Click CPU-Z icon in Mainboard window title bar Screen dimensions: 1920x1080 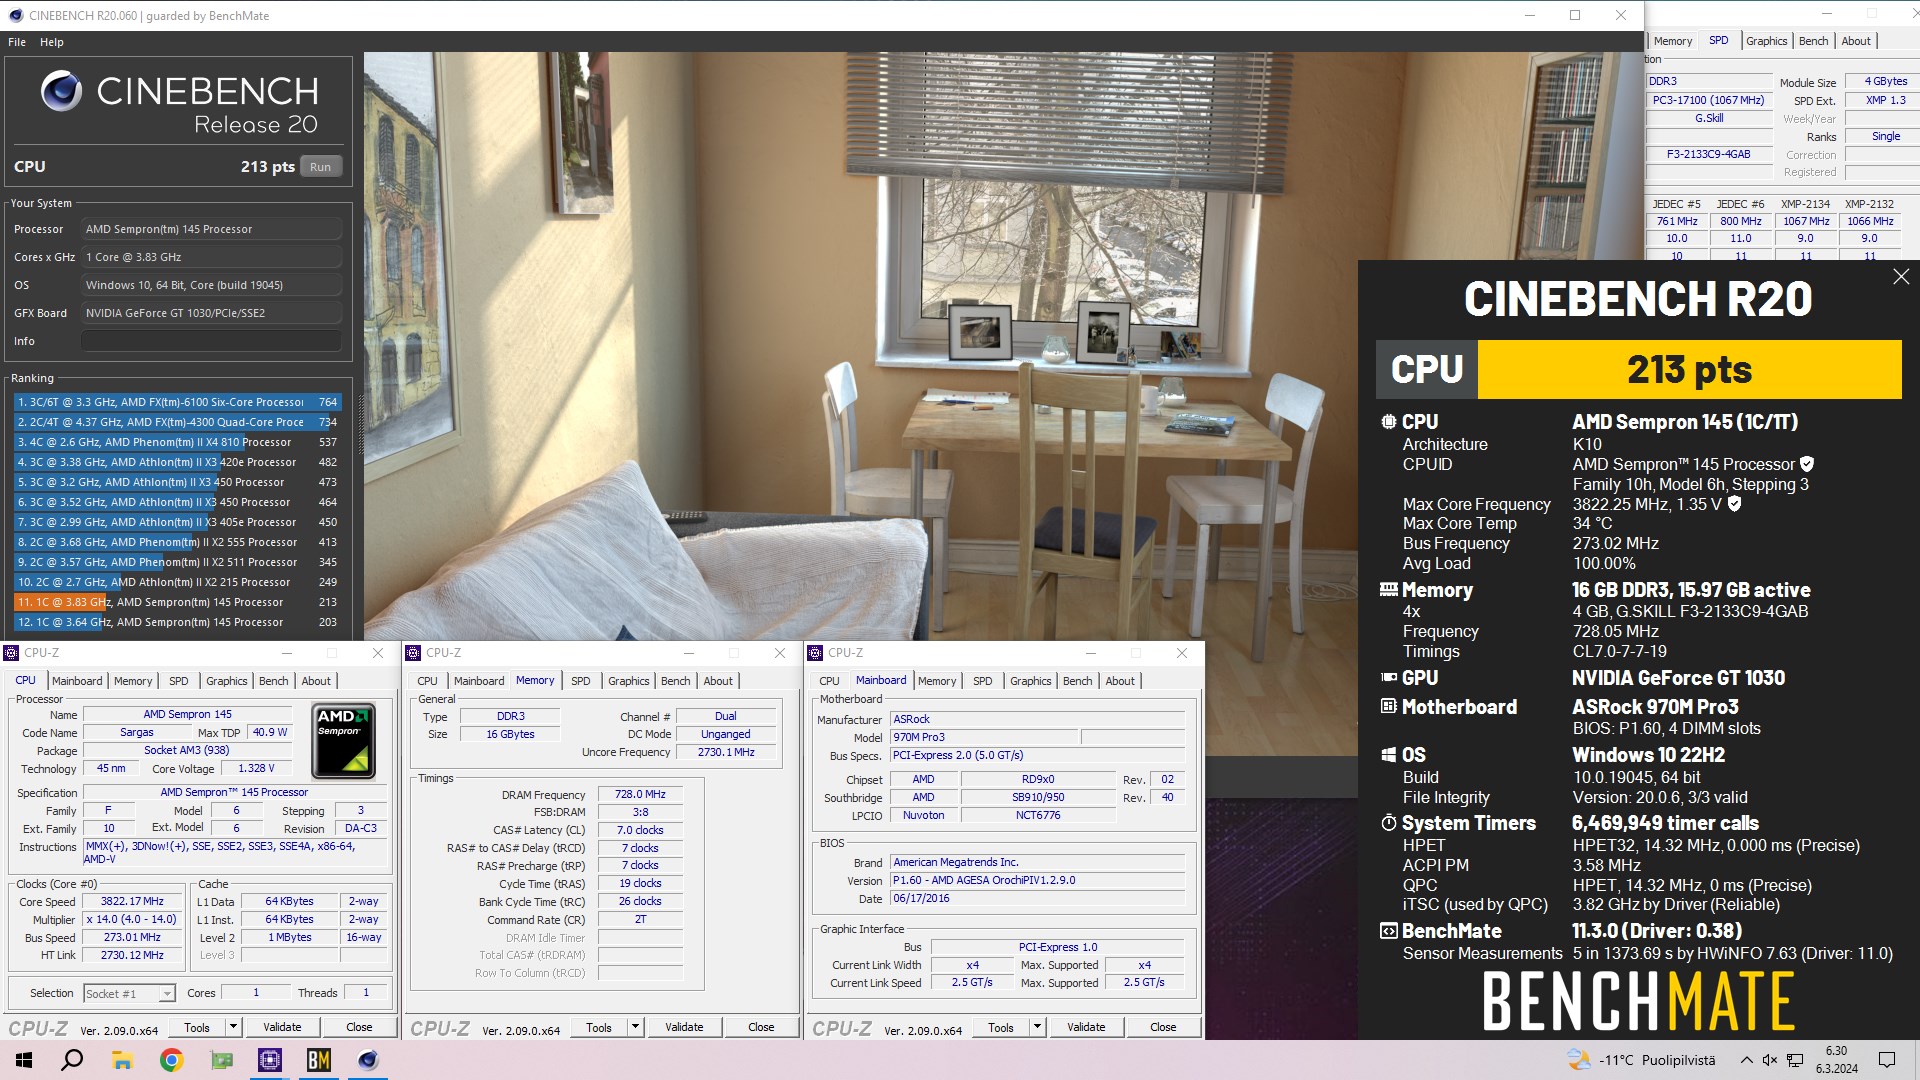pos(816,653)
